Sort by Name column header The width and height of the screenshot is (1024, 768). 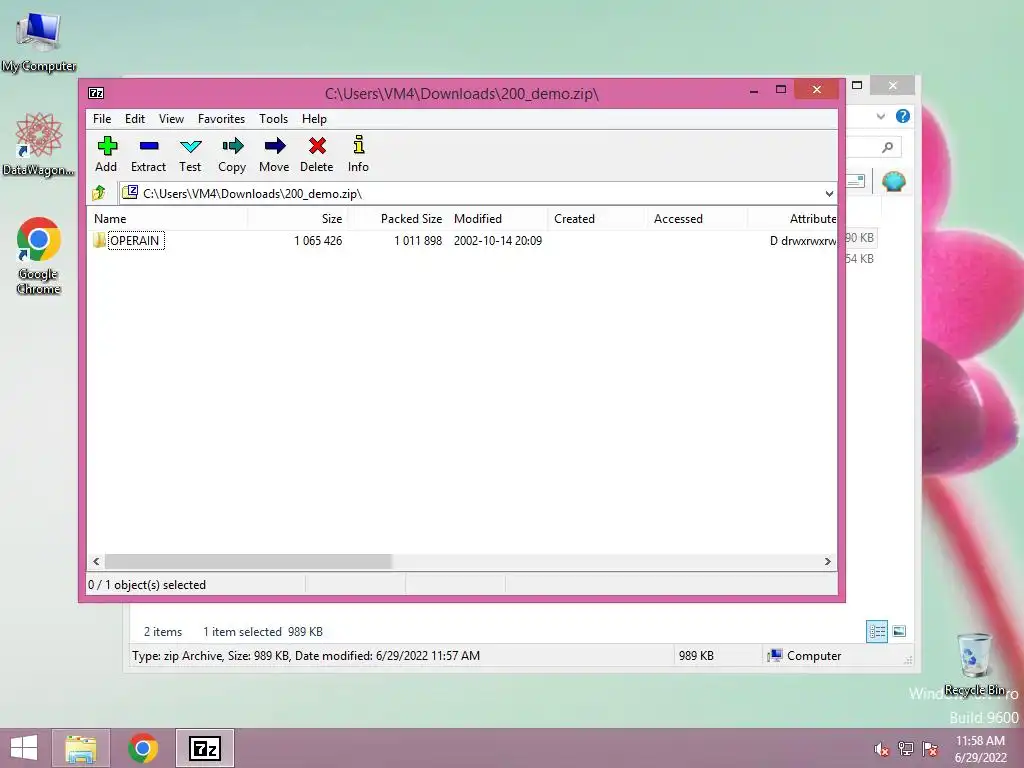point(167,219)
